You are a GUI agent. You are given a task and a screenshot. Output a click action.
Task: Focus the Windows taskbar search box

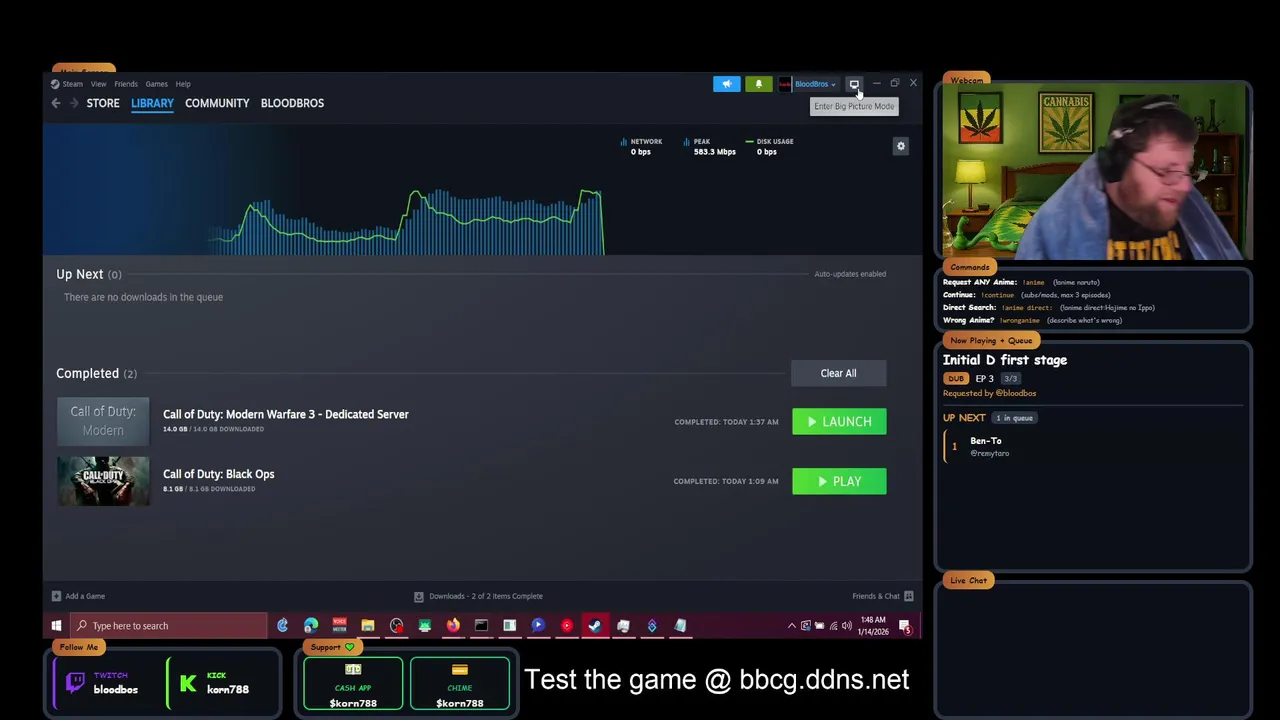click(168, 626)
